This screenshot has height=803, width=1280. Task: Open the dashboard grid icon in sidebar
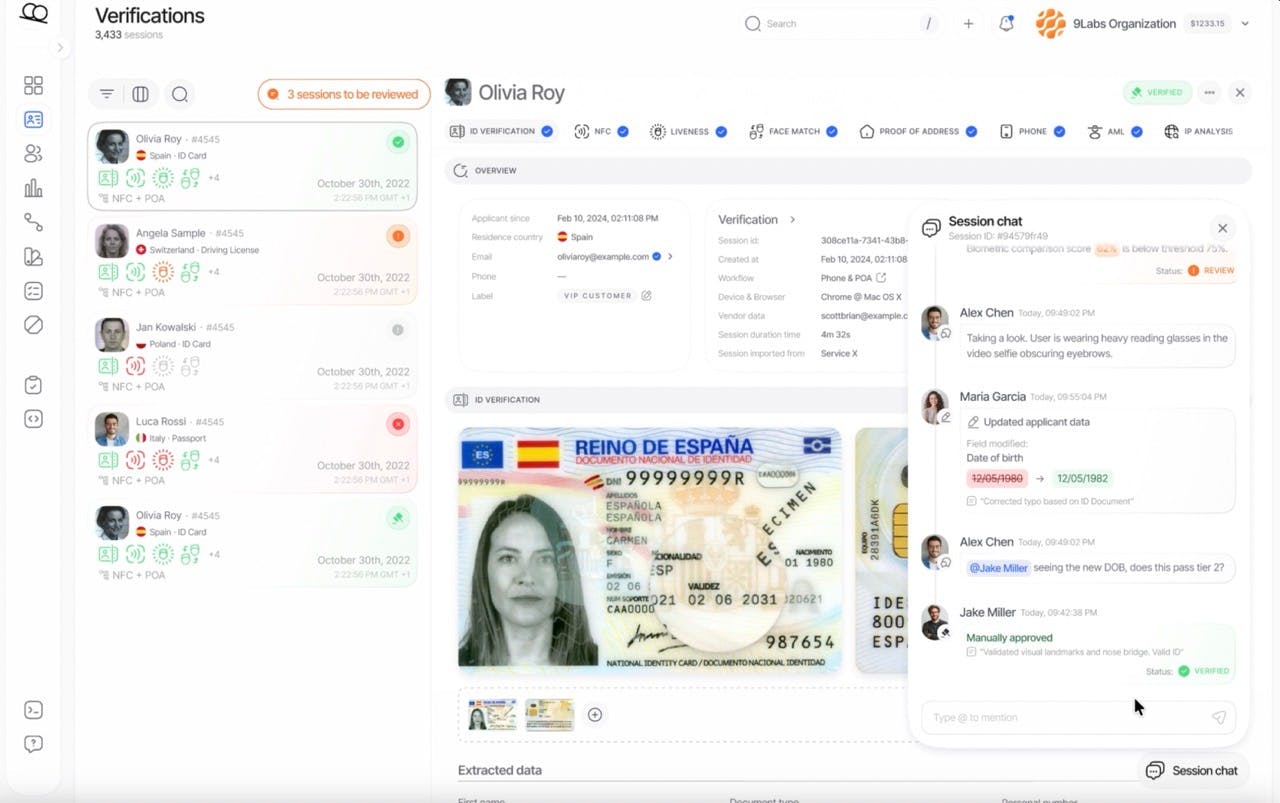point(33,85)
